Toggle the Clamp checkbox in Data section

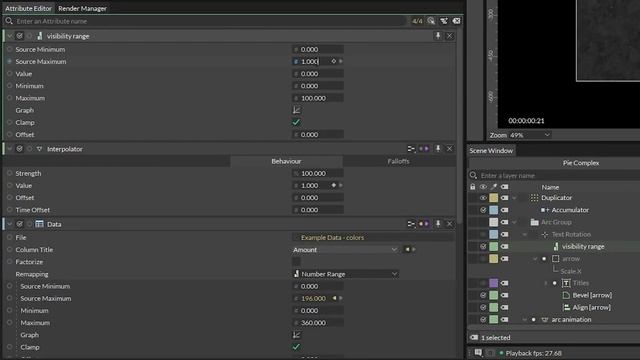[x=296, y=347]
